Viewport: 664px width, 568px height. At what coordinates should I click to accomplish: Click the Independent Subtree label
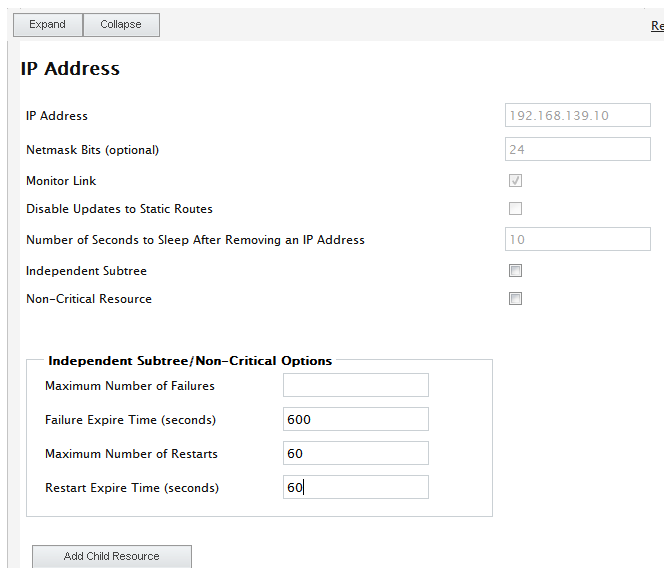(86, 271)
